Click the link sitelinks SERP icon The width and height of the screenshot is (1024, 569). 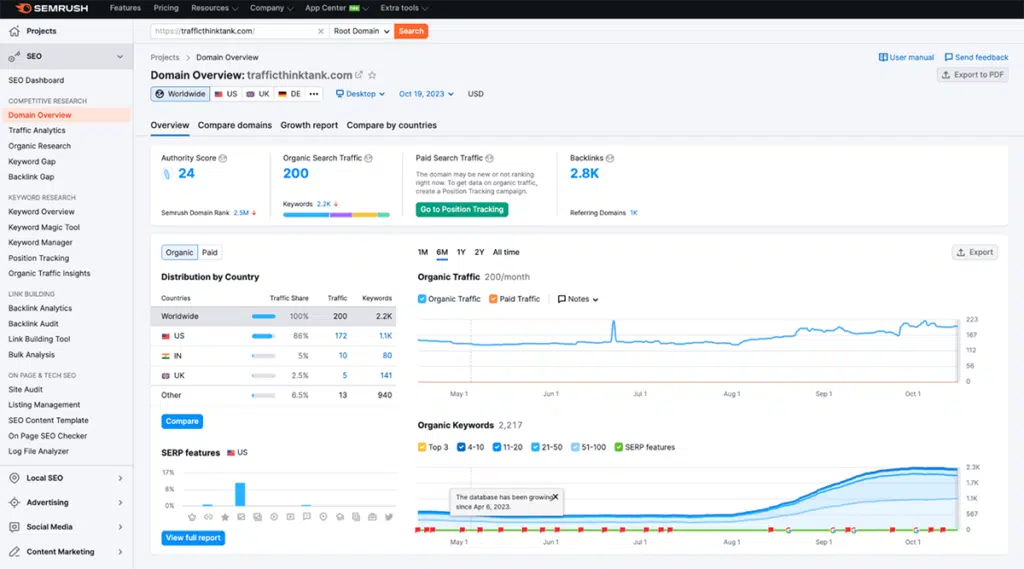[208, 517]
